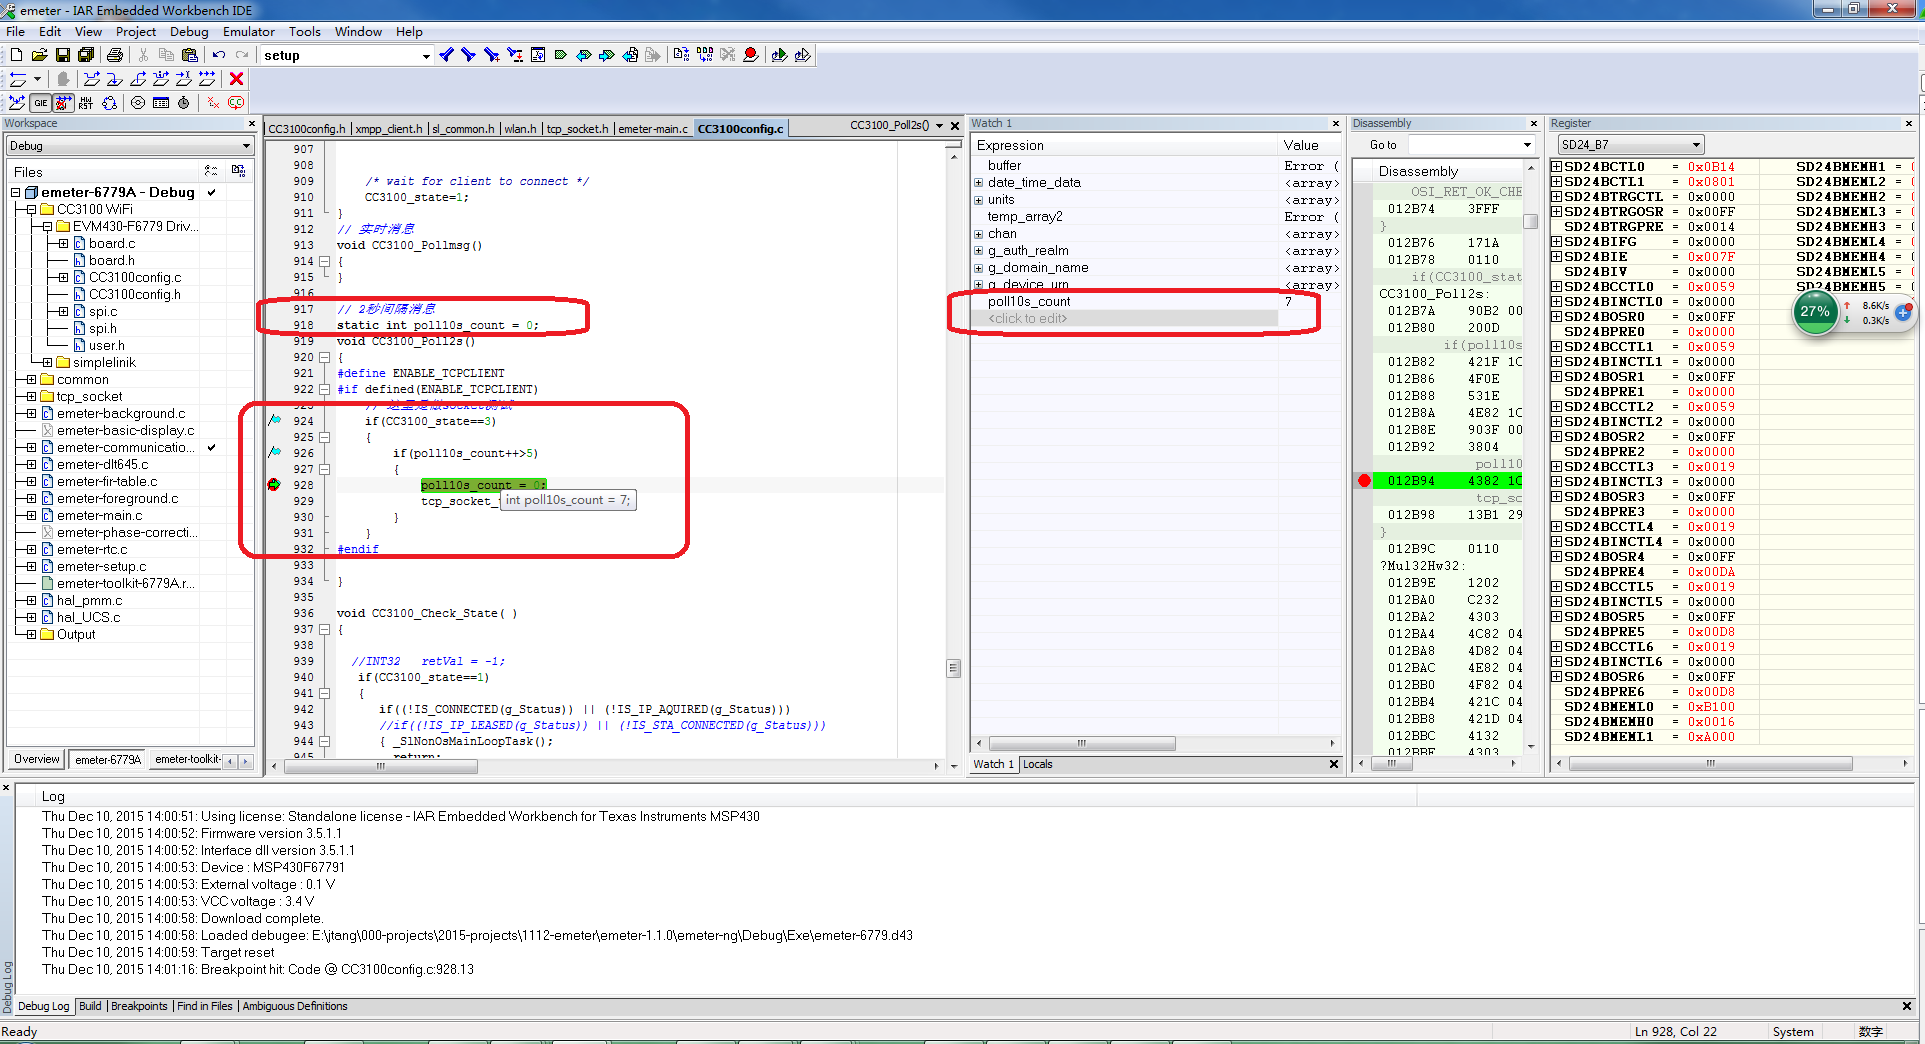1925x1044 pixels.
Task: Collapse the code fold at line 920
Action: click(324, 357)
